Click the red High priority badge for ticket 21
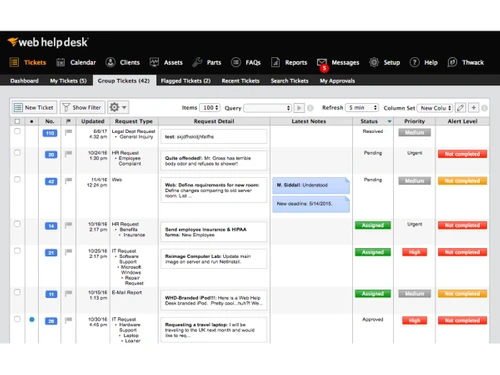Viewport: 500px width, 375px height. pyautogui.click(x=414, y=252)
